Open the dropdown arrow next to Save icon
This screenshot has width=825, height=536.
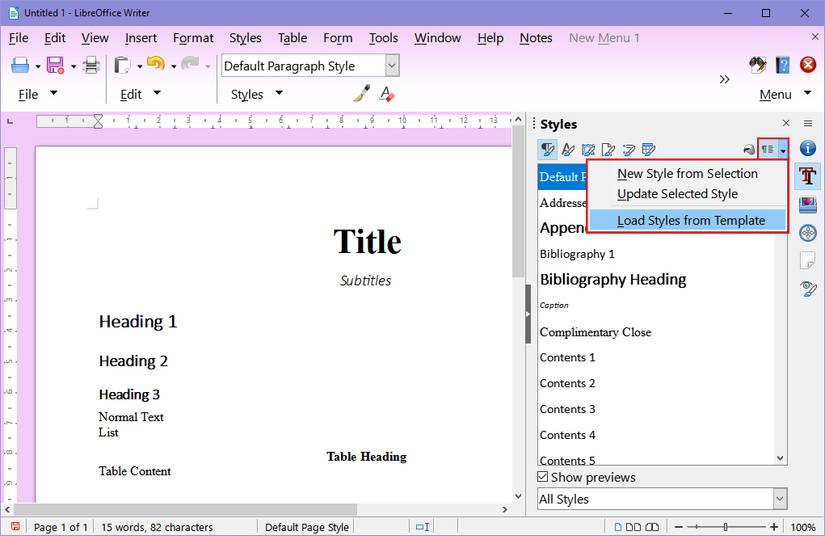click(x=73, y=66)
